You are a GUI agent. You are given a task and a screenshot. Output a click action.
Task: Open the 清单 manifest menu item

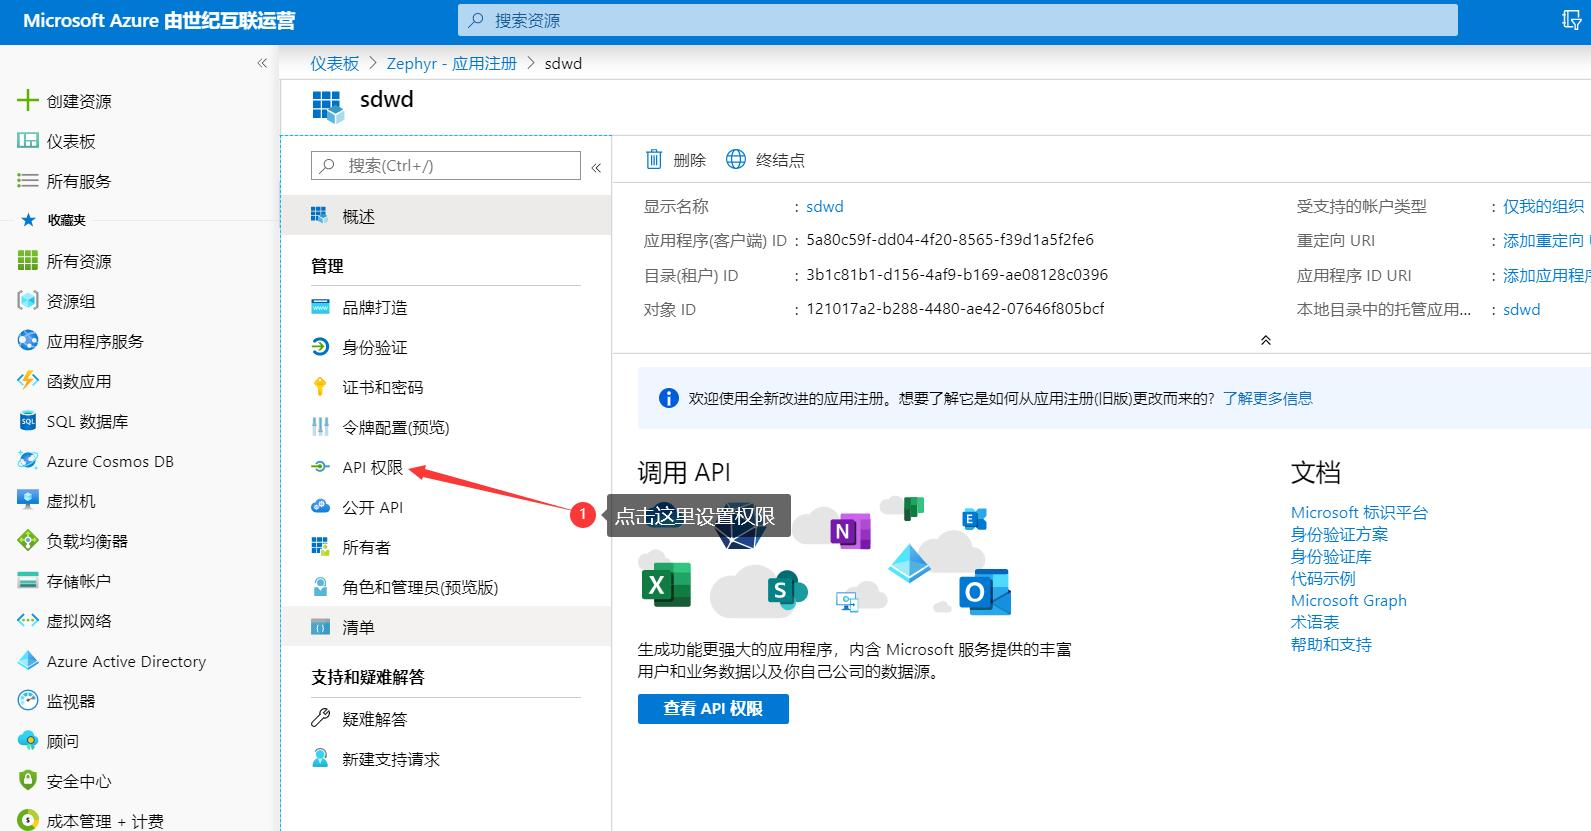pyautogui.click(x=446, y=627)
